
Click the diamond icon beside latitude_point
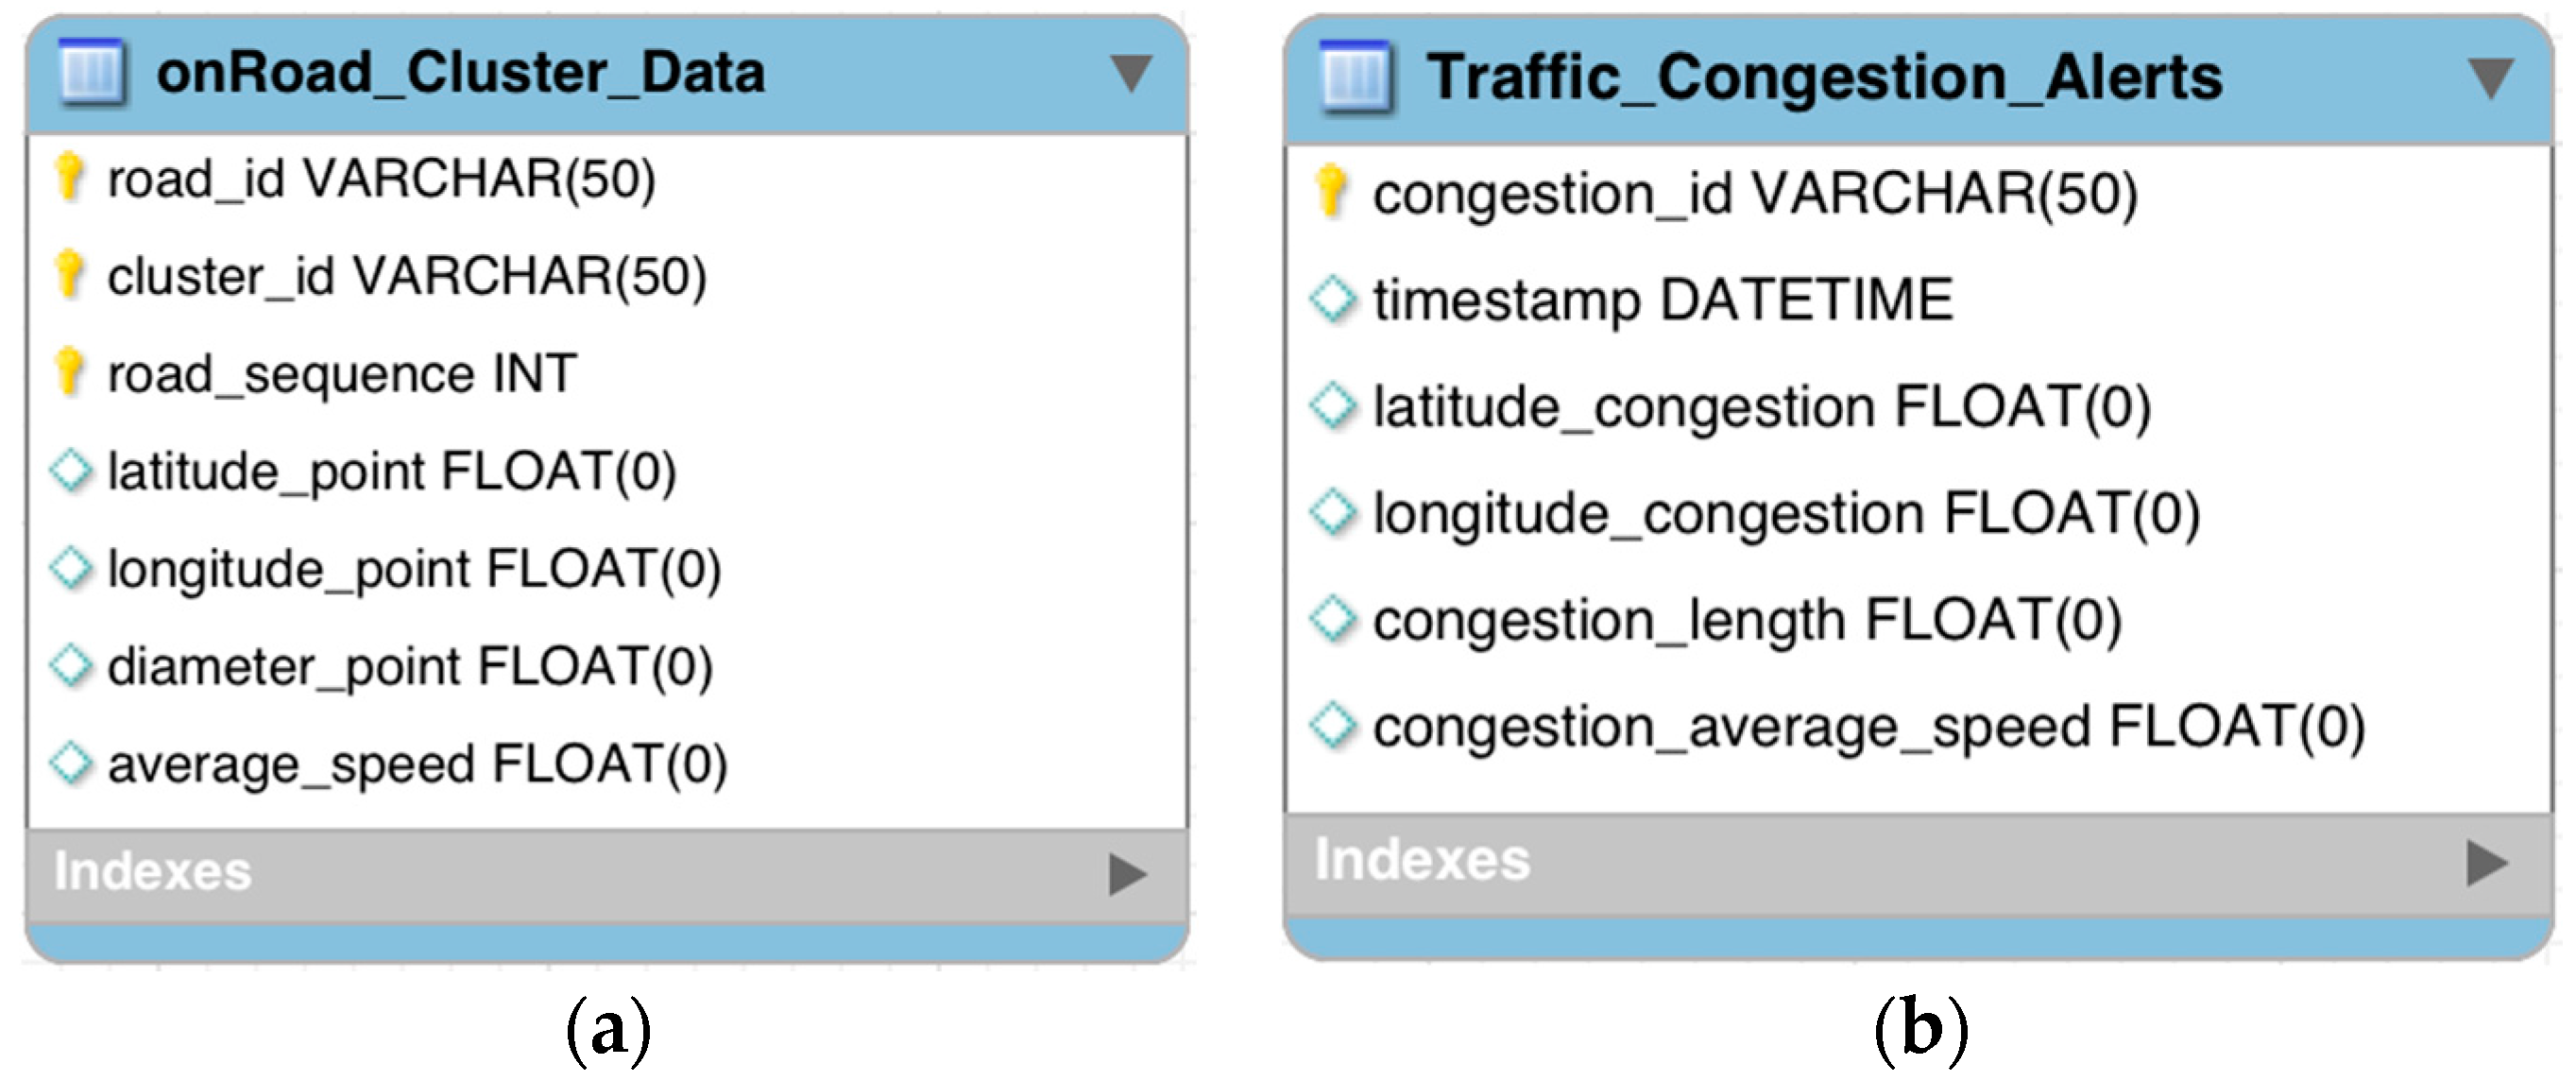[x=71, y=470]
